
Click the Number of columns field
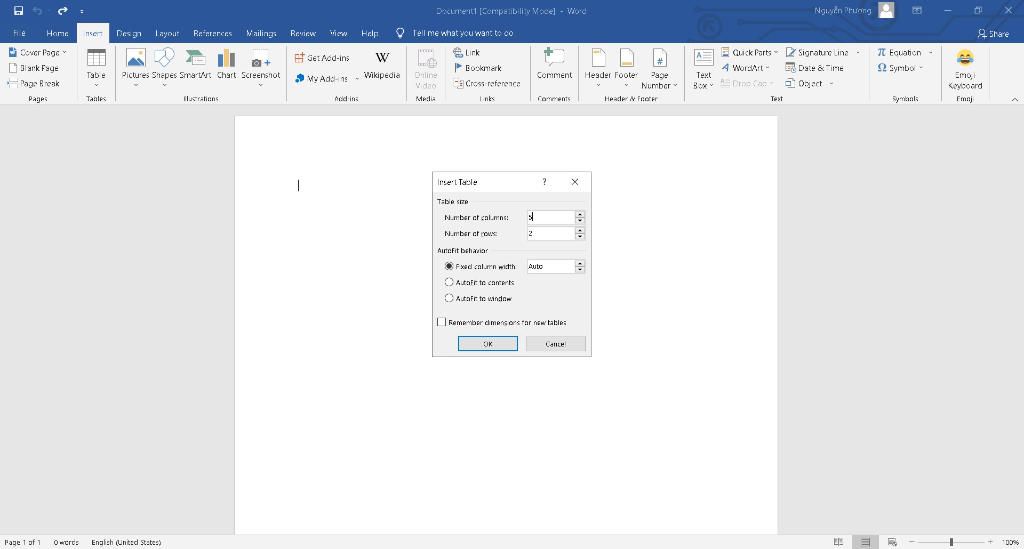551,217
